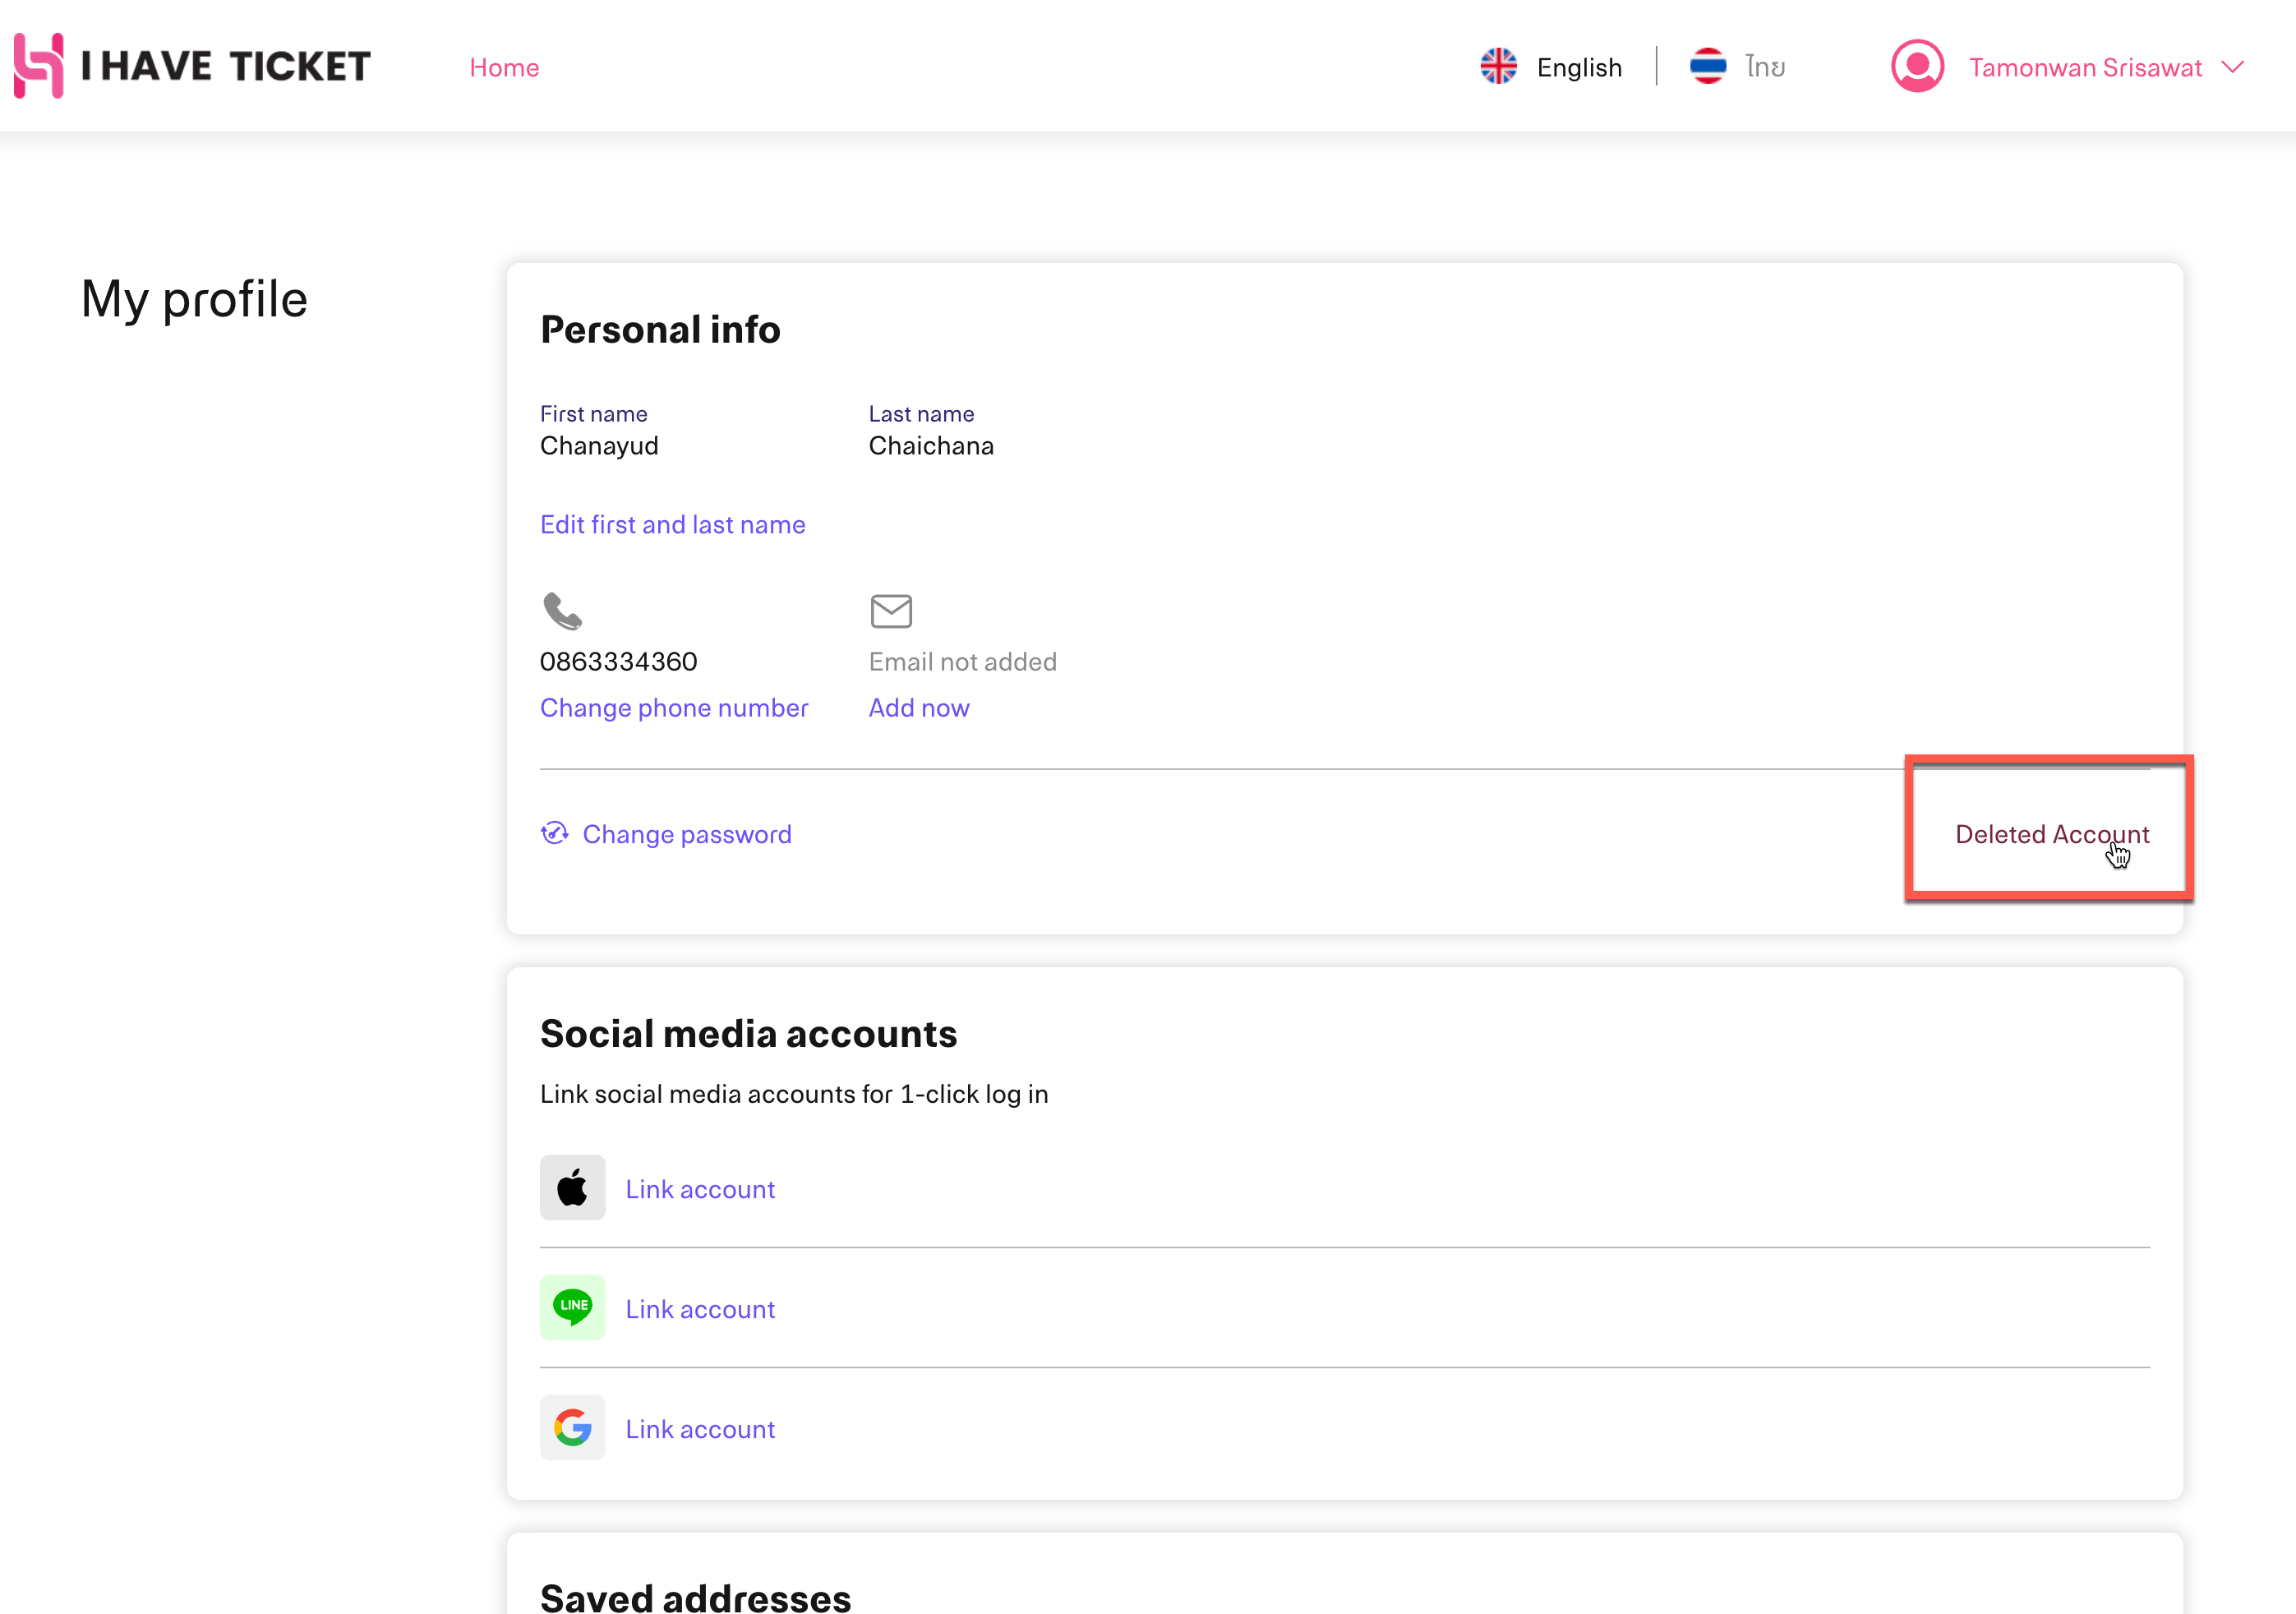Click the change password icon

555,833
